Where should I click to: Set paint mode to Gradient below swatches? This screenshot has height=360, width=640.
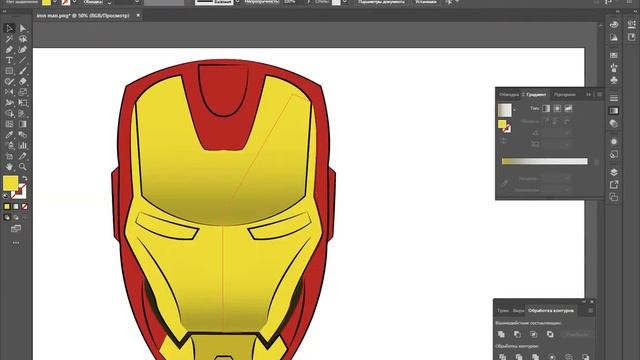pos(16,207)
